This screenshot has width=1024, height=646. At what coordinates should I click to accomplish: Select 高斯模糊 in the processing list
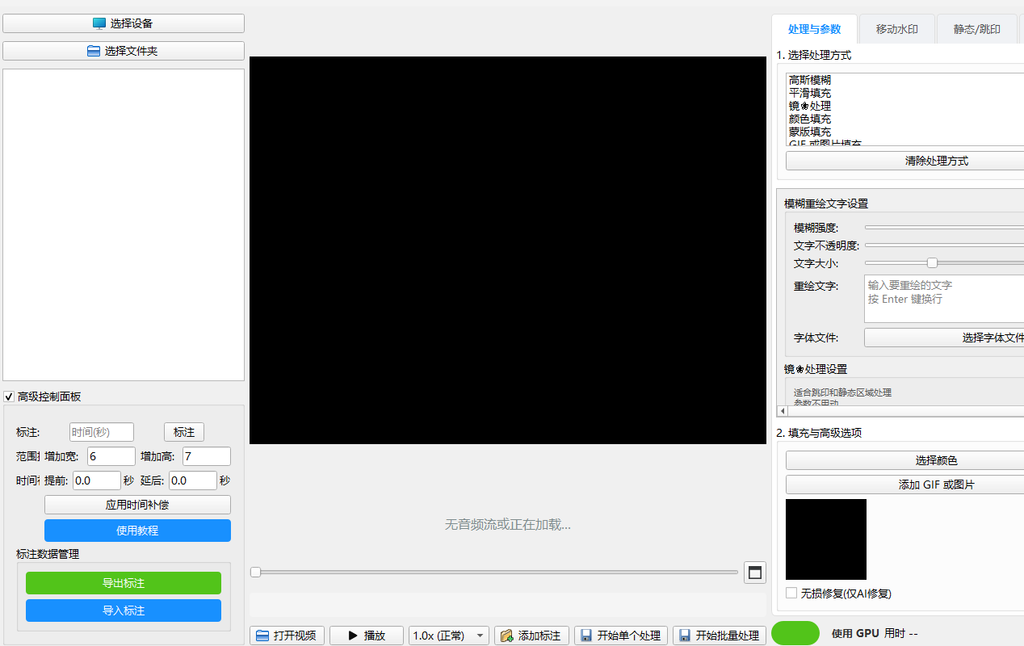[810, 80]
